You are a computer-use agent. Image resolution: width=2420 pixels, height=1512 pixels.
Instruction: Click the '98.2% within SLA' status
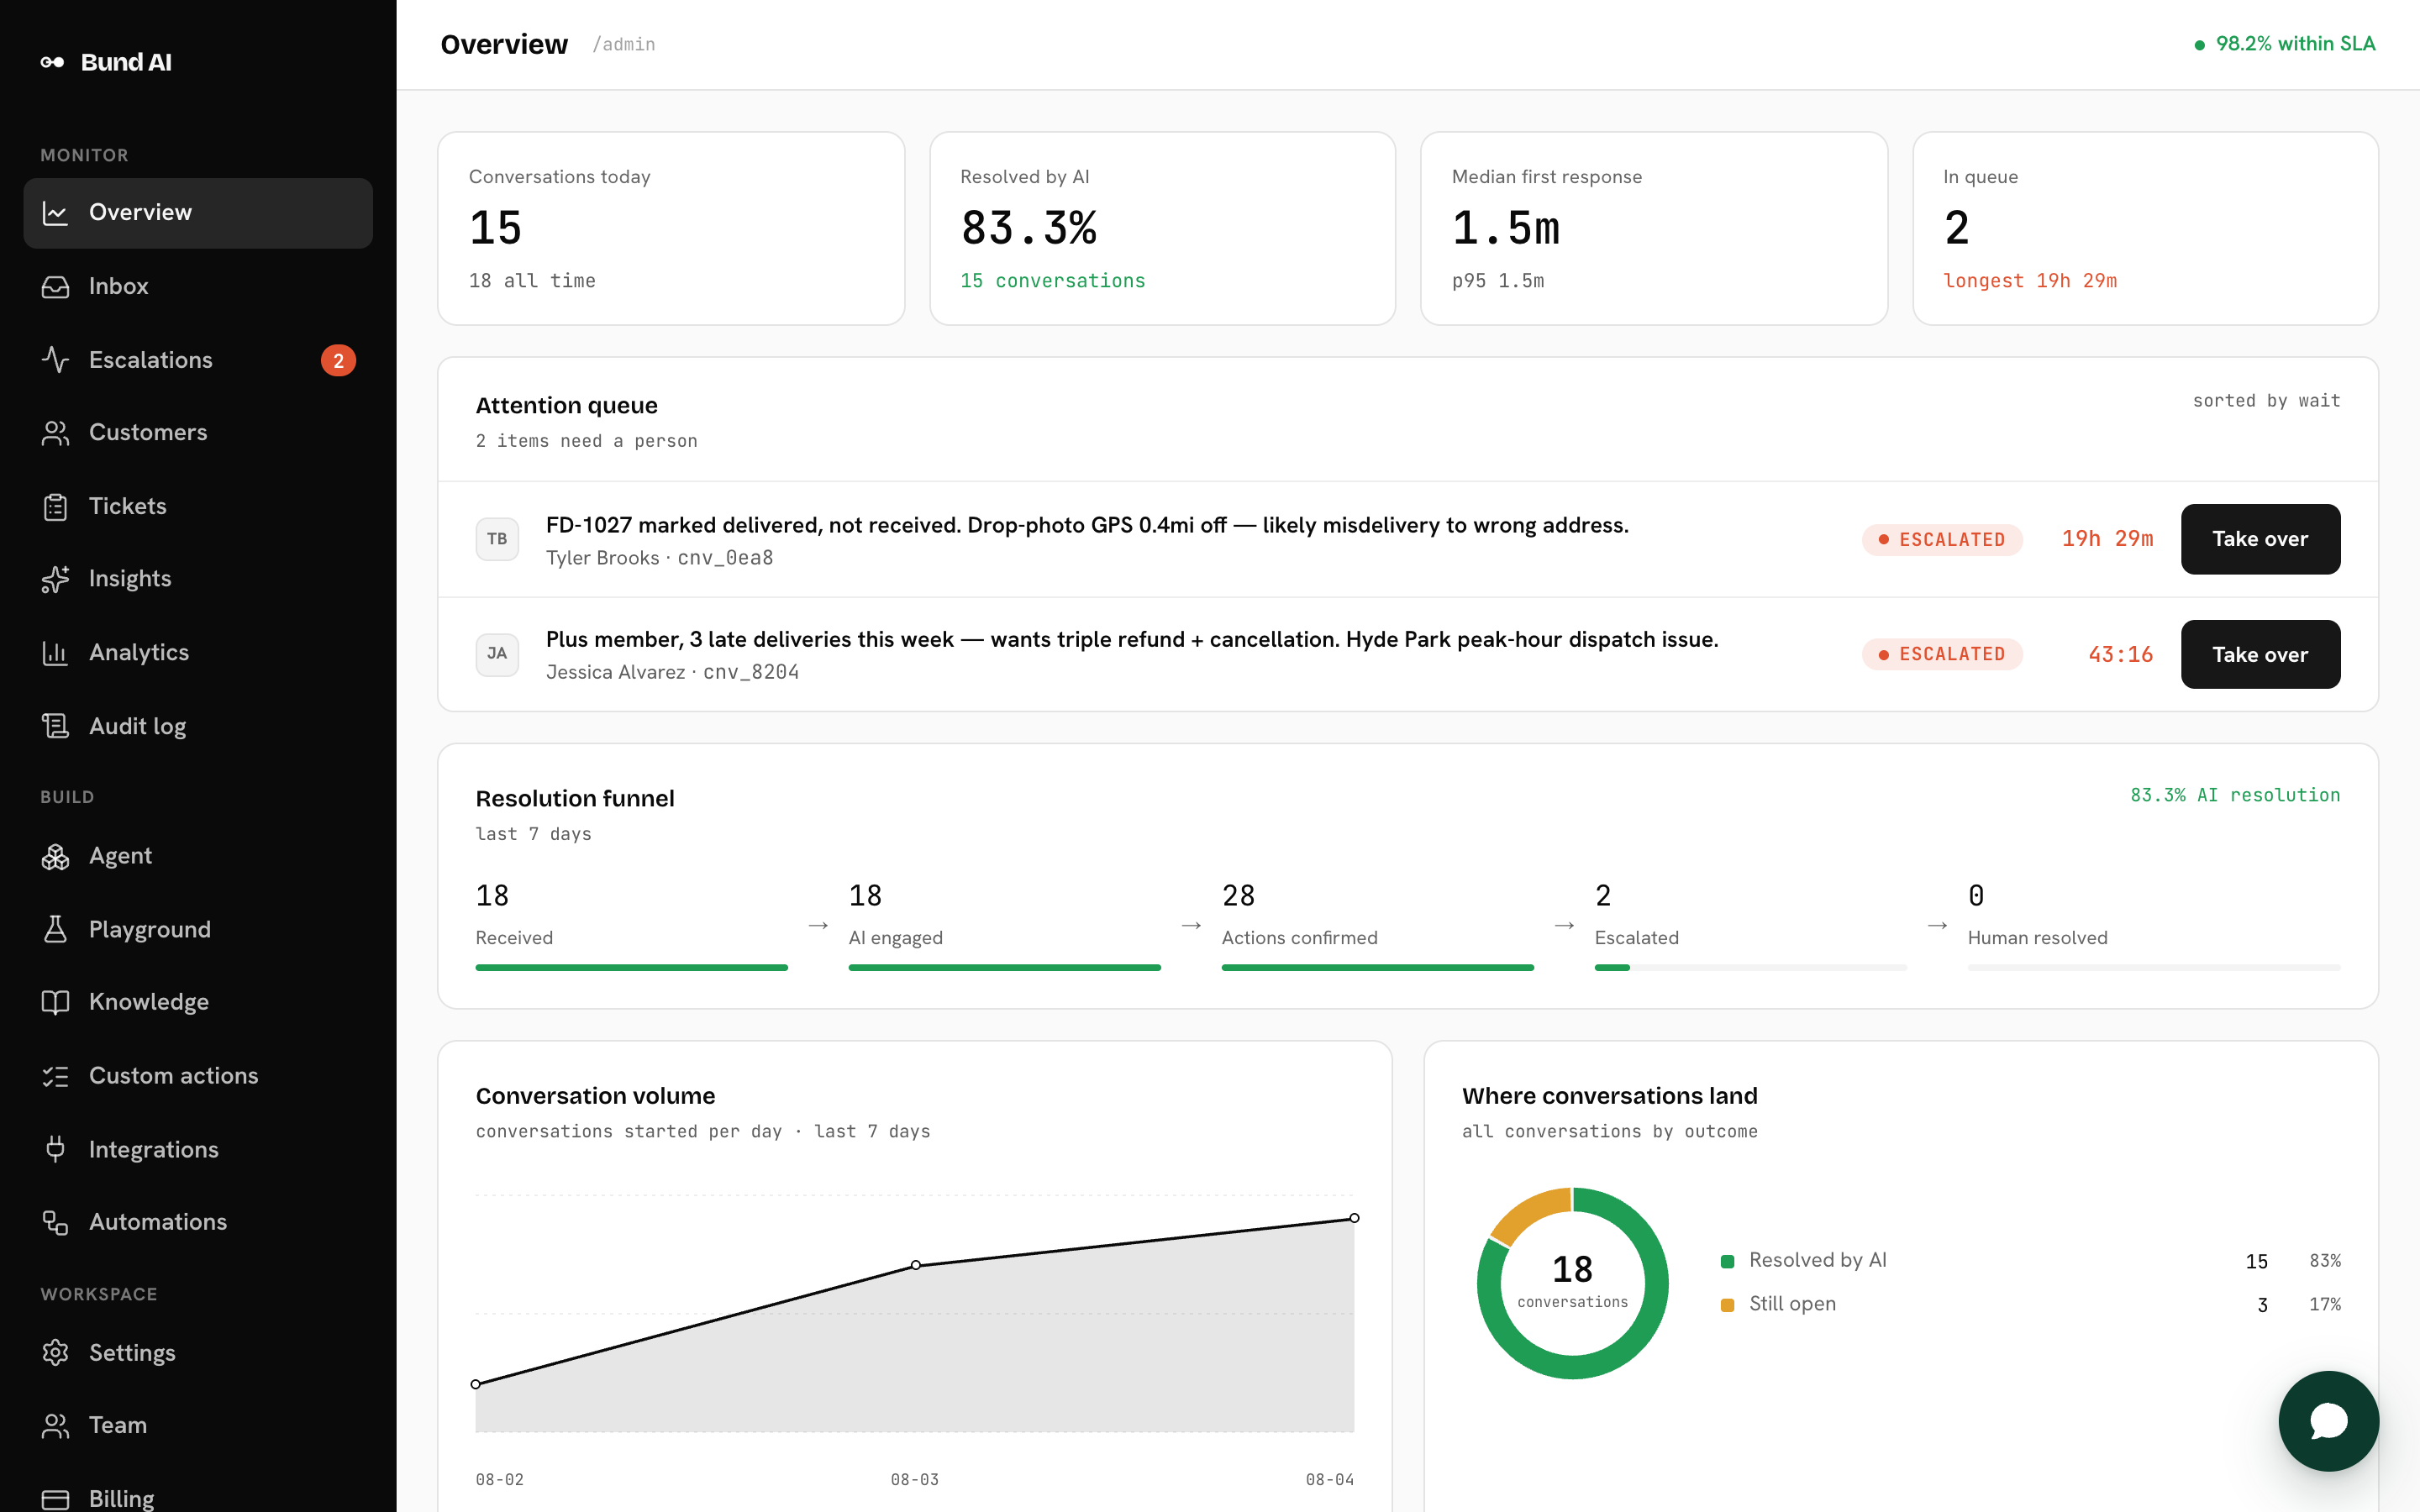click(x=2284, y=44)
